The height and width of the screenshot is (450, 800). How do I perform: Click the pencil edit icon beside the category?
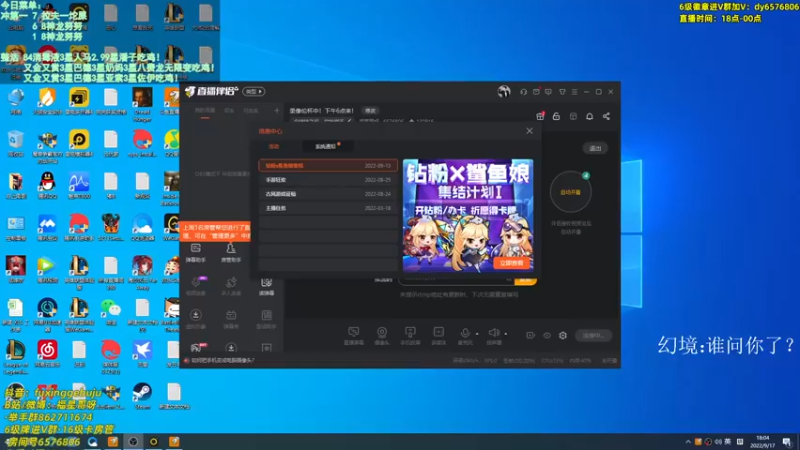click(x=349, y=121)
